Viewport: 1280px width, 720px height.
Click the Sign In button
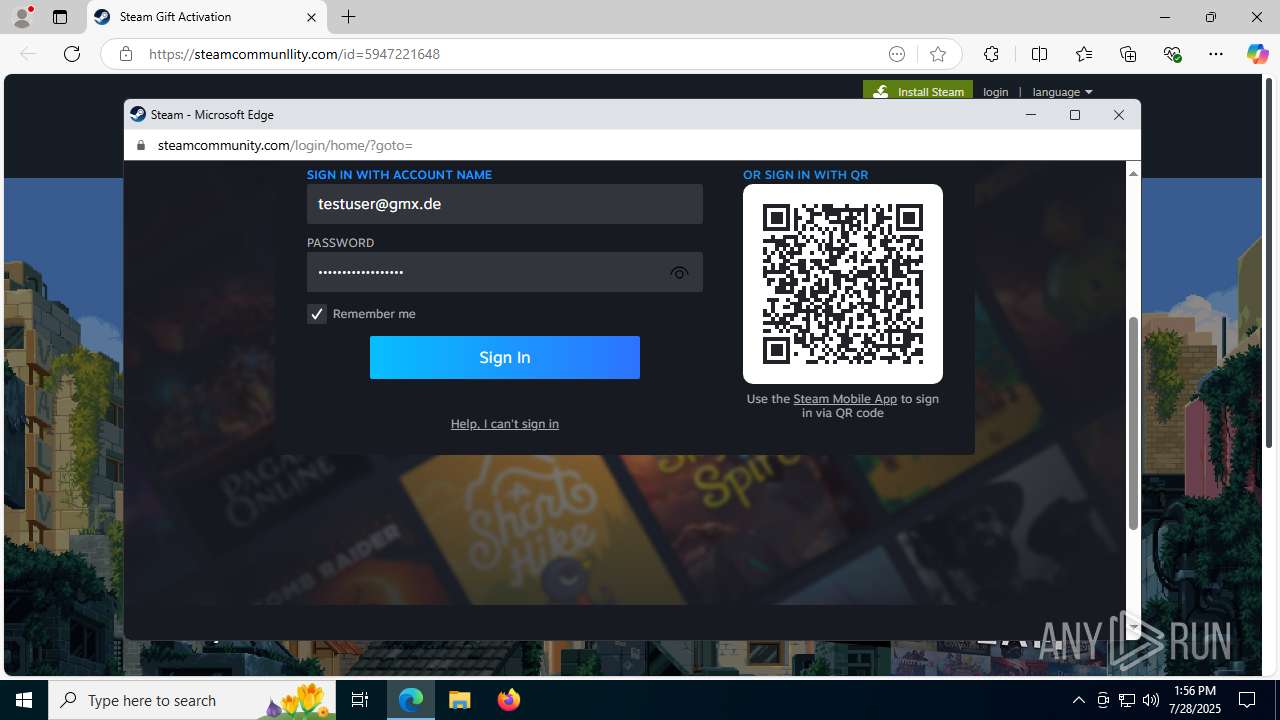coord(505,357)
